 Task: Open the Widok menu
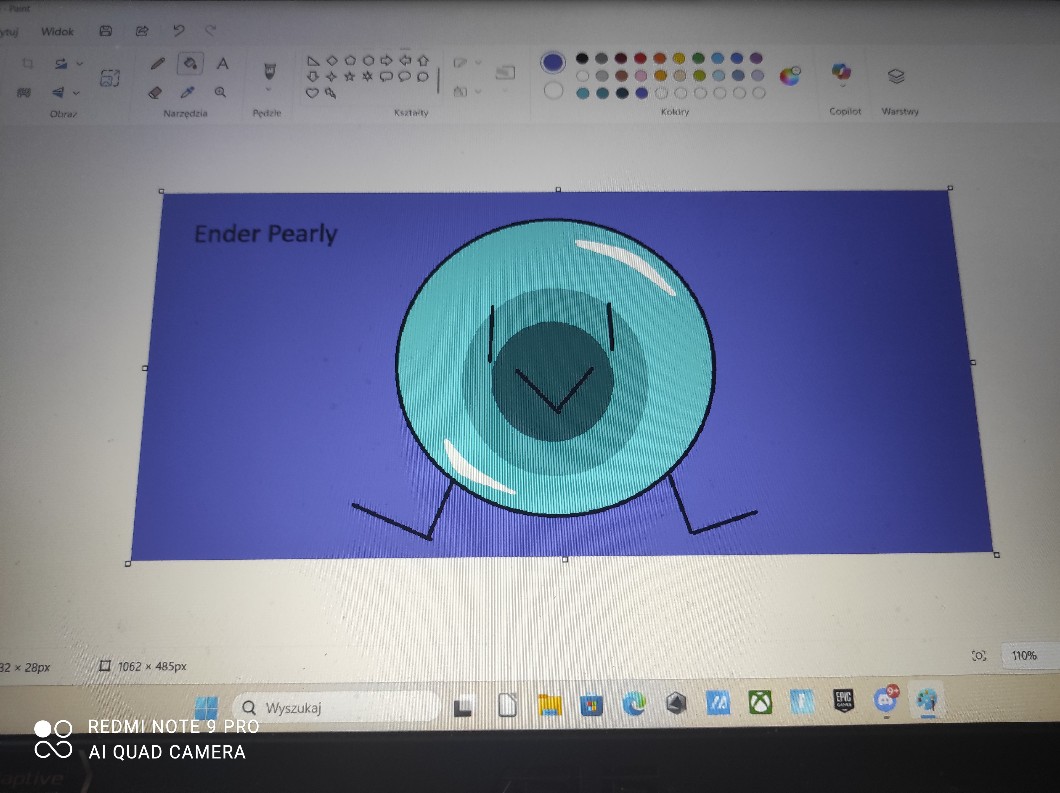57,31
